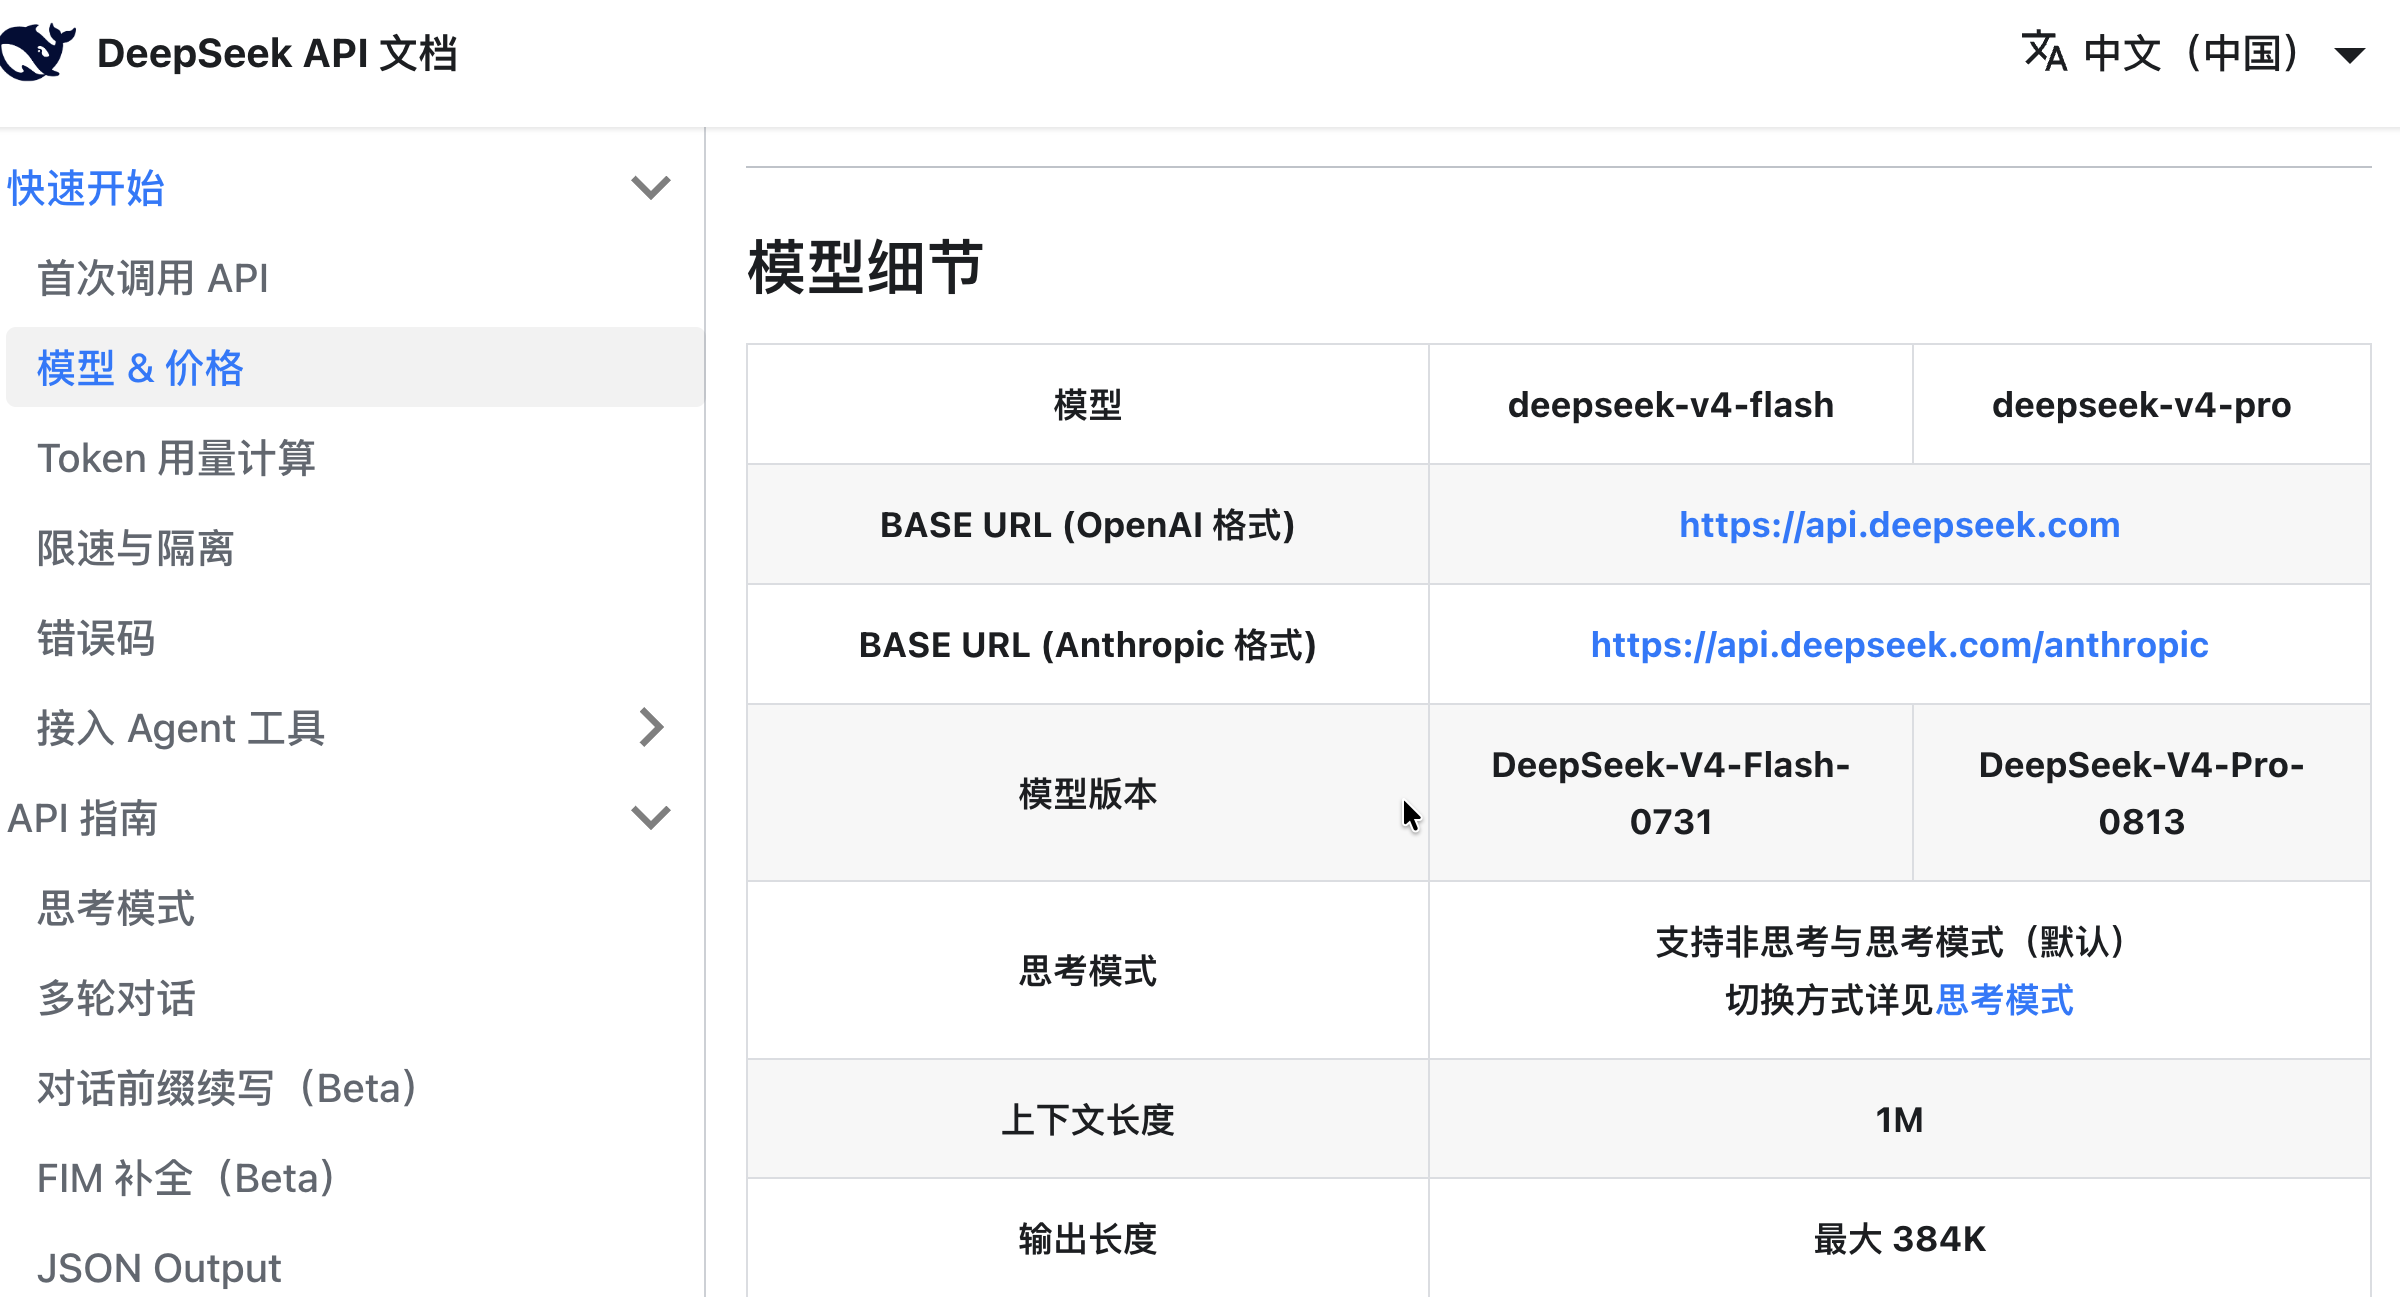Open the 快速开始 sidebar category
Image resolution: width=2400 pixels, height=1297 pixels.
point(86,188)
